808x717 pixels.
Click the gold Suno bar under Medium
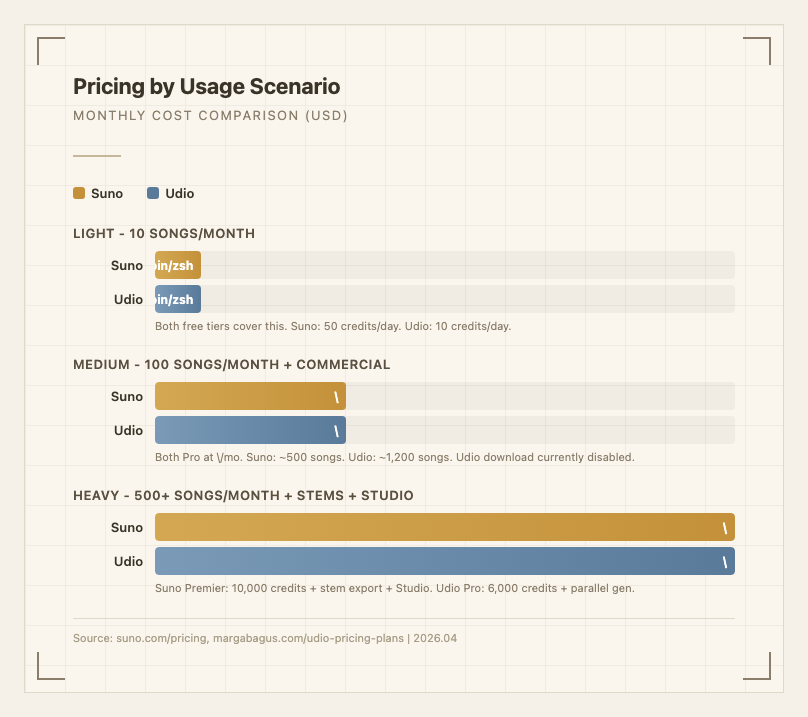[x=250, y=396]
